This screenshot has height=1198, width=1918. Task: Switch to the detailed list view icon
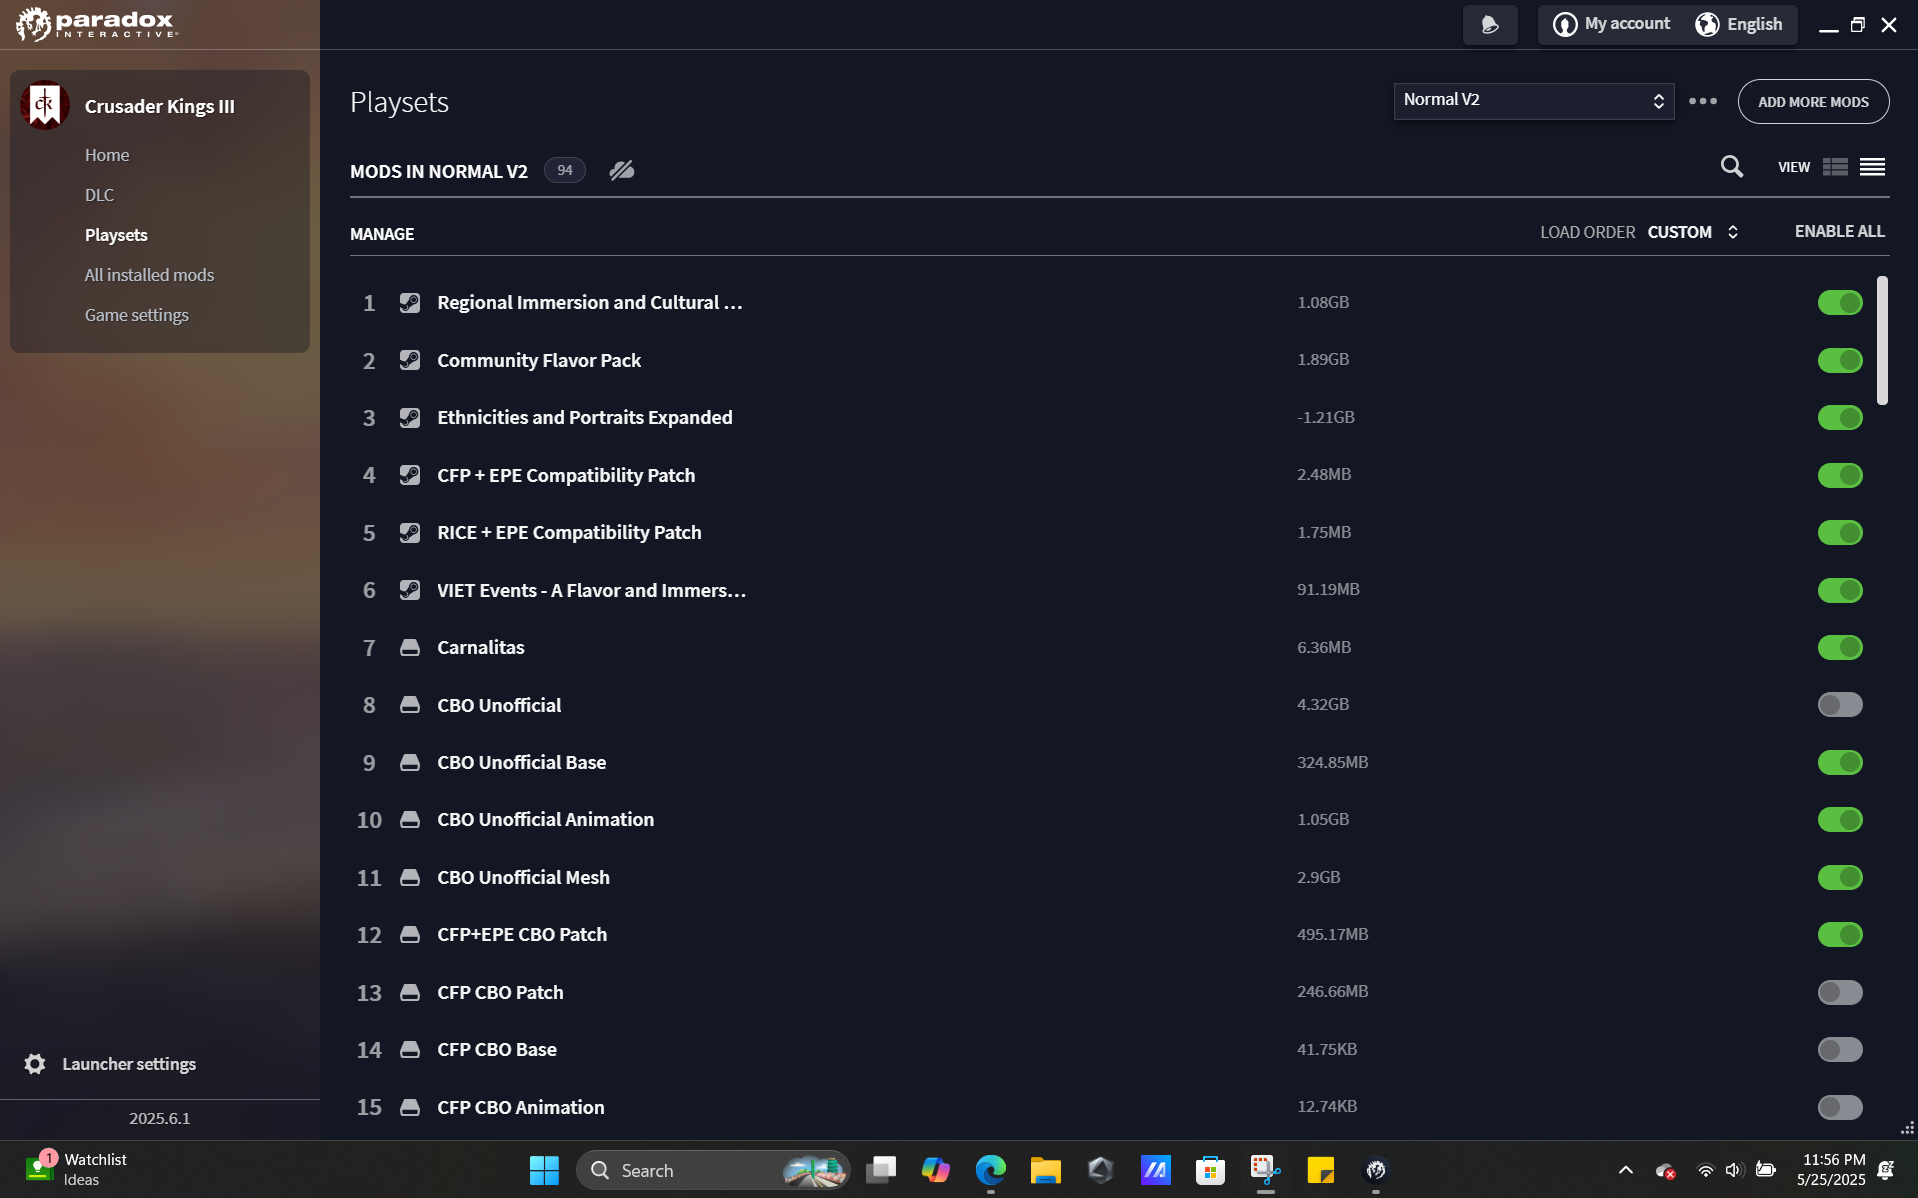click(x=1835, y=167)
